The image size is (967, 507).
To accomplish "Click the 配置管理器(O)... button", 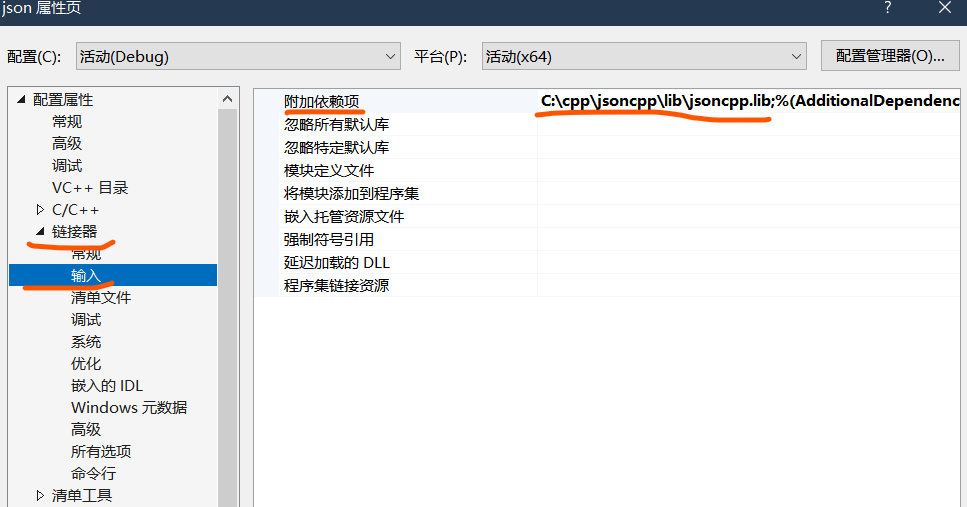I will coord(890,56).
